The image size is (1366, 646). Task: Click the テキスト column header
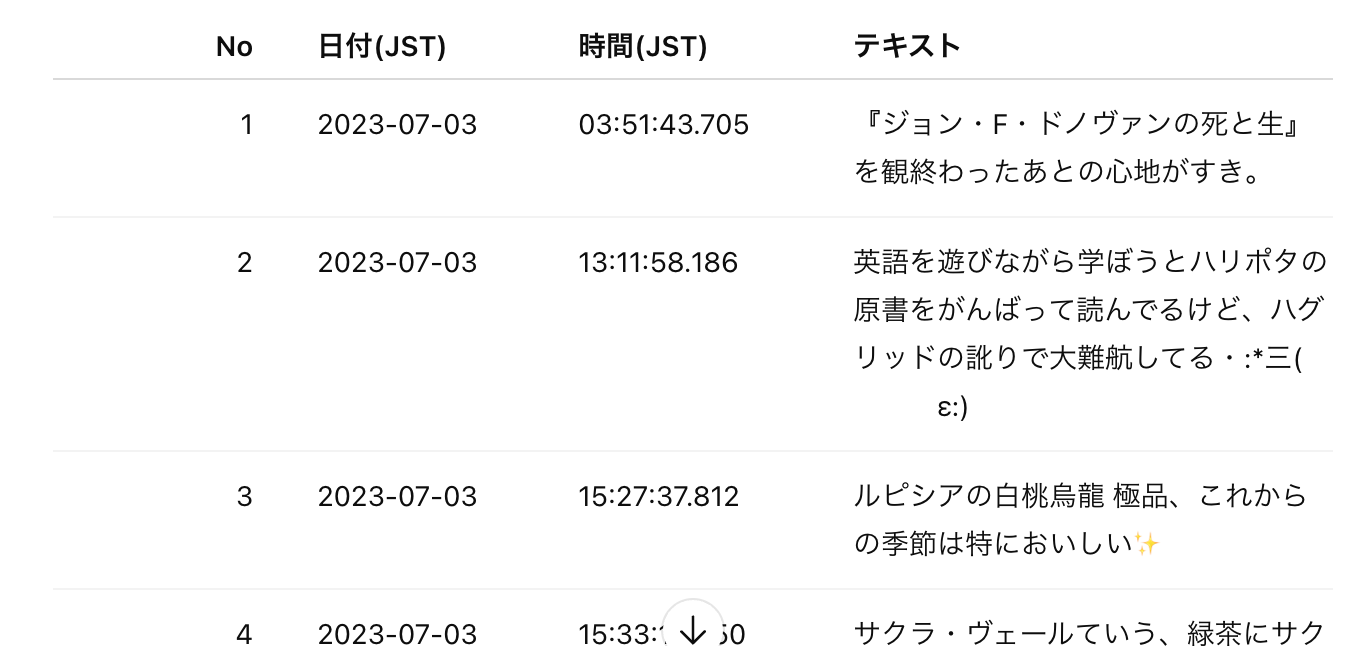907,47
